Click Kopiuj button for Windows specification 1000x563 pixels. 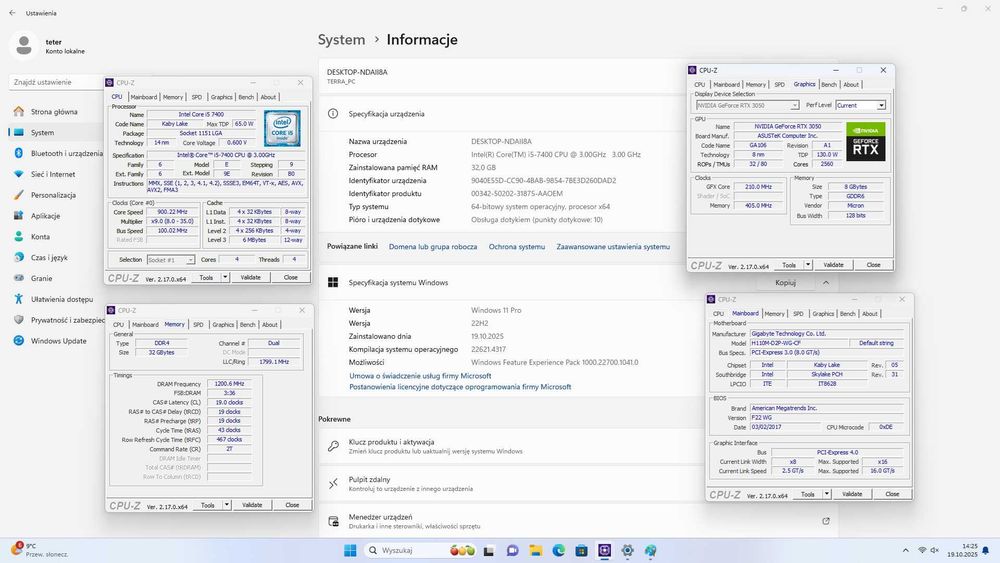click(x=785, y=282)
